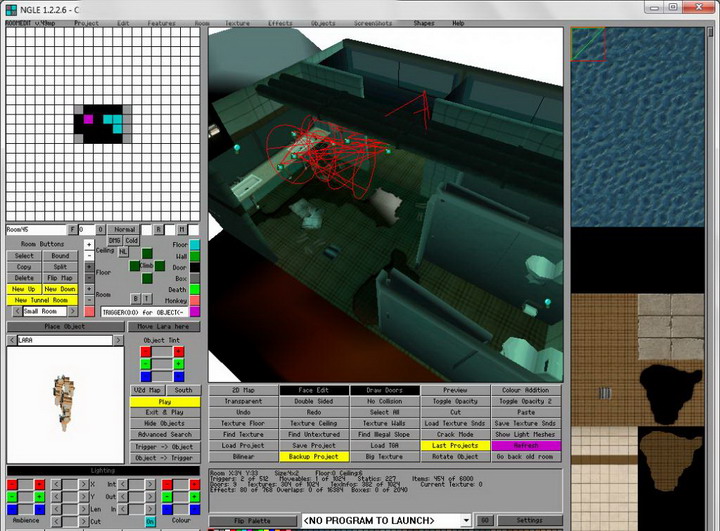
Task: Go to previous object before LARA
Action: tap(12, 340)
